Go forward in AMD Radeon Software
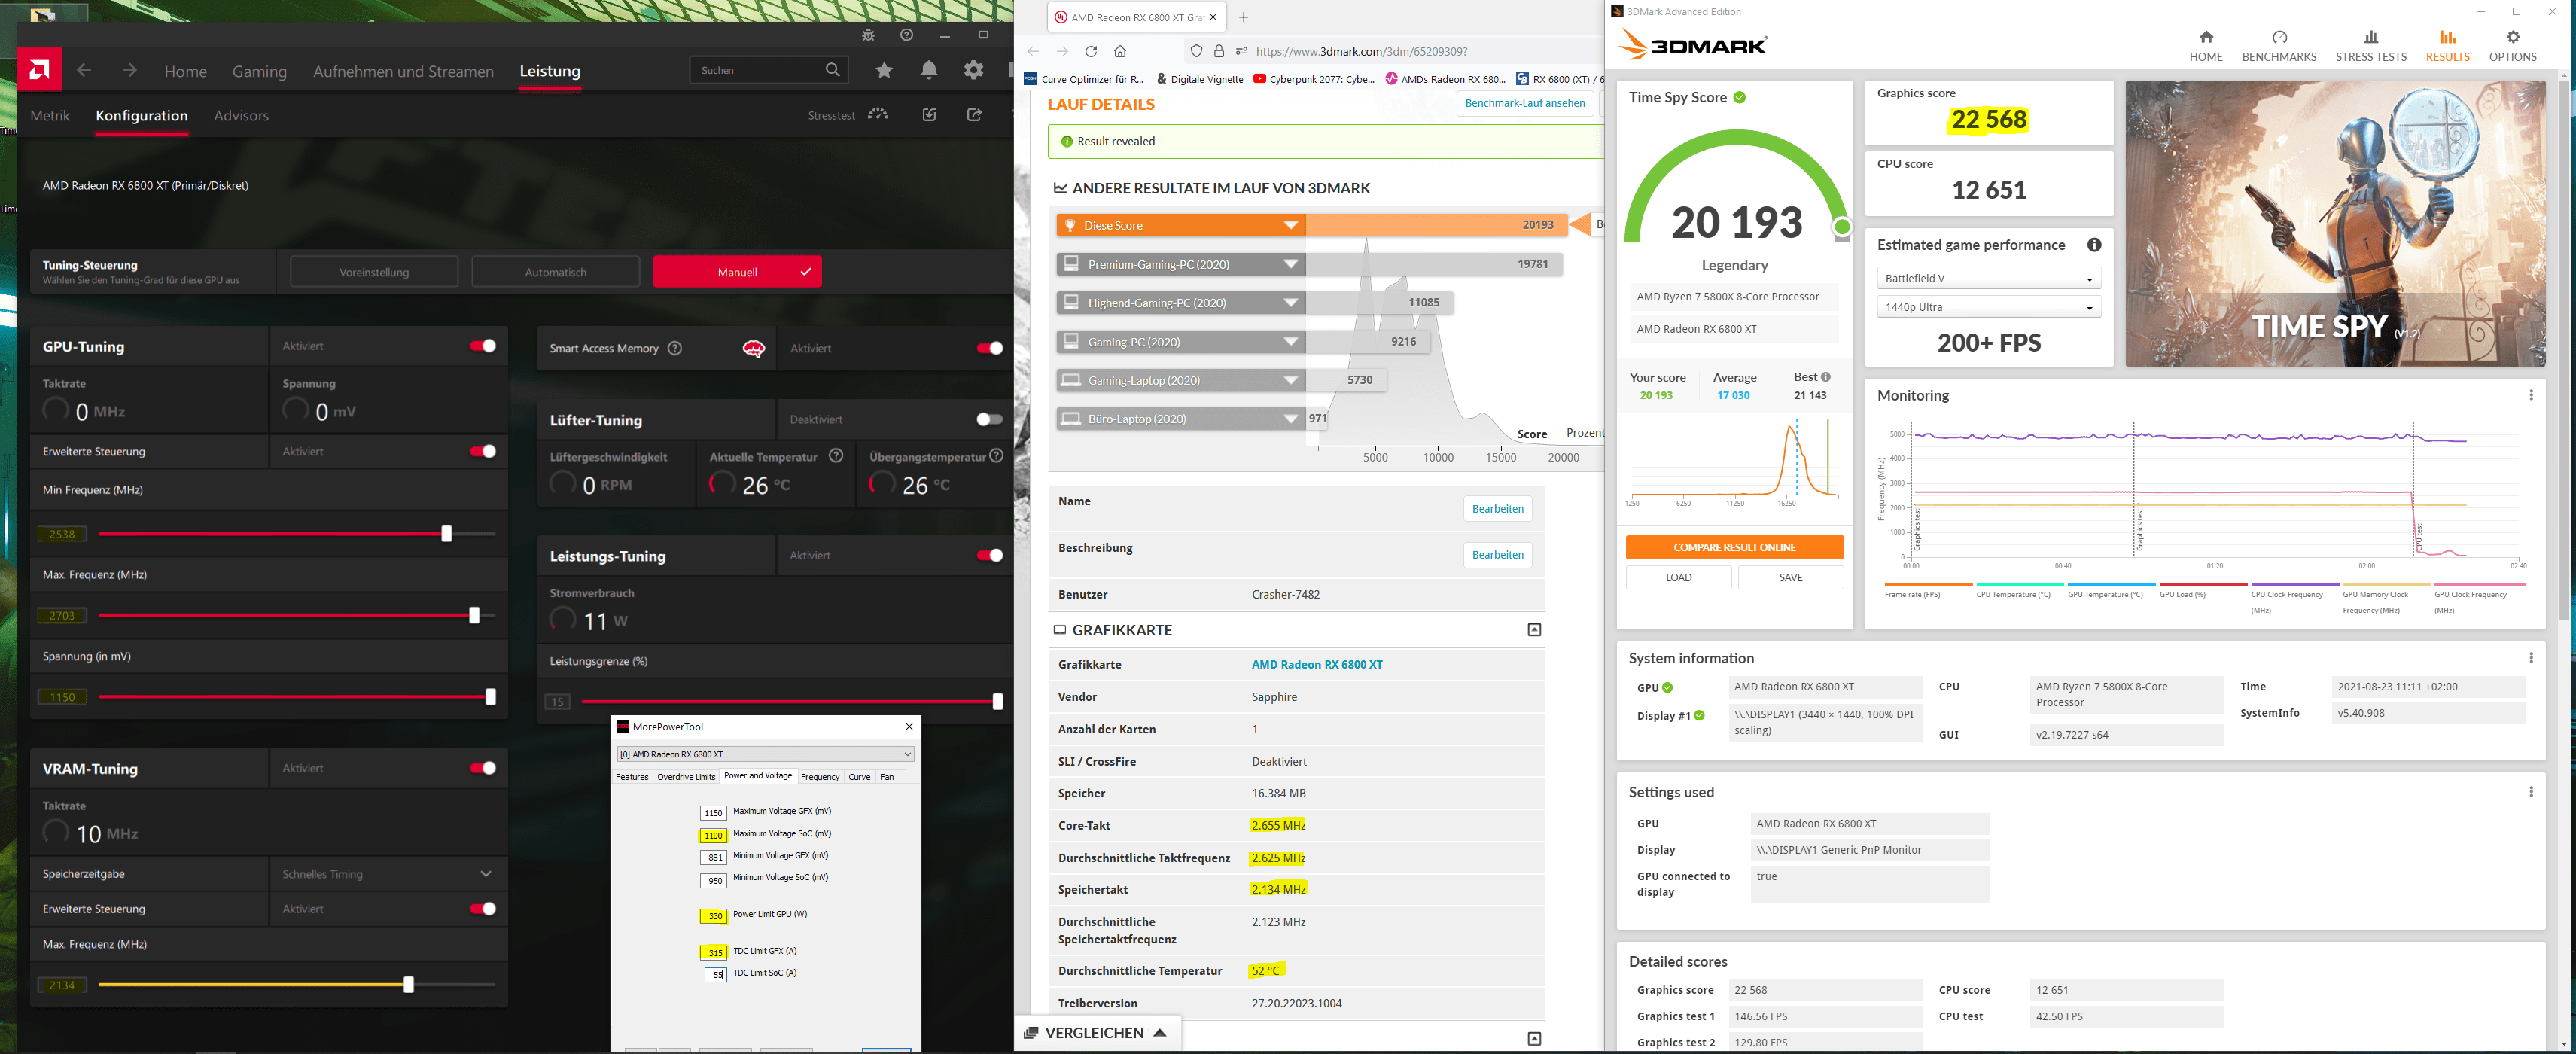Viewport: 2576px width, 1054px height. click(129, 70)
